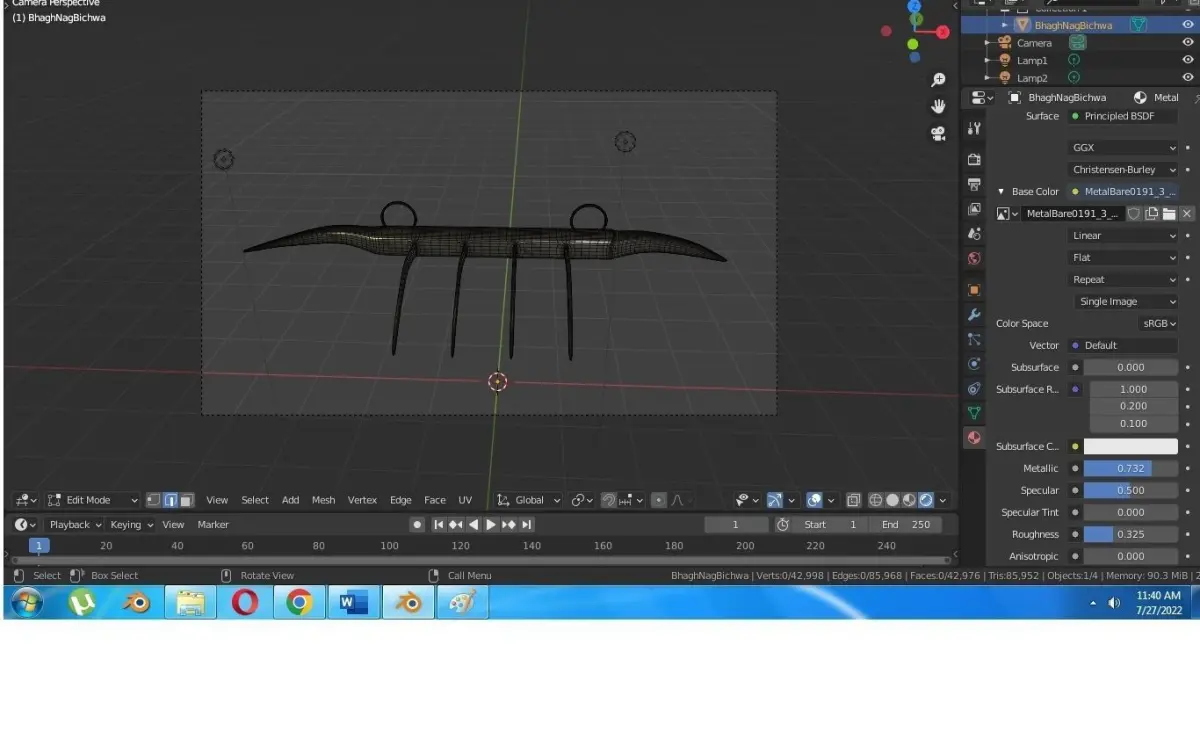The image size is (1200, 739).
Task: Hide Lamp1 via eye icon
Action: [1188, 61]
